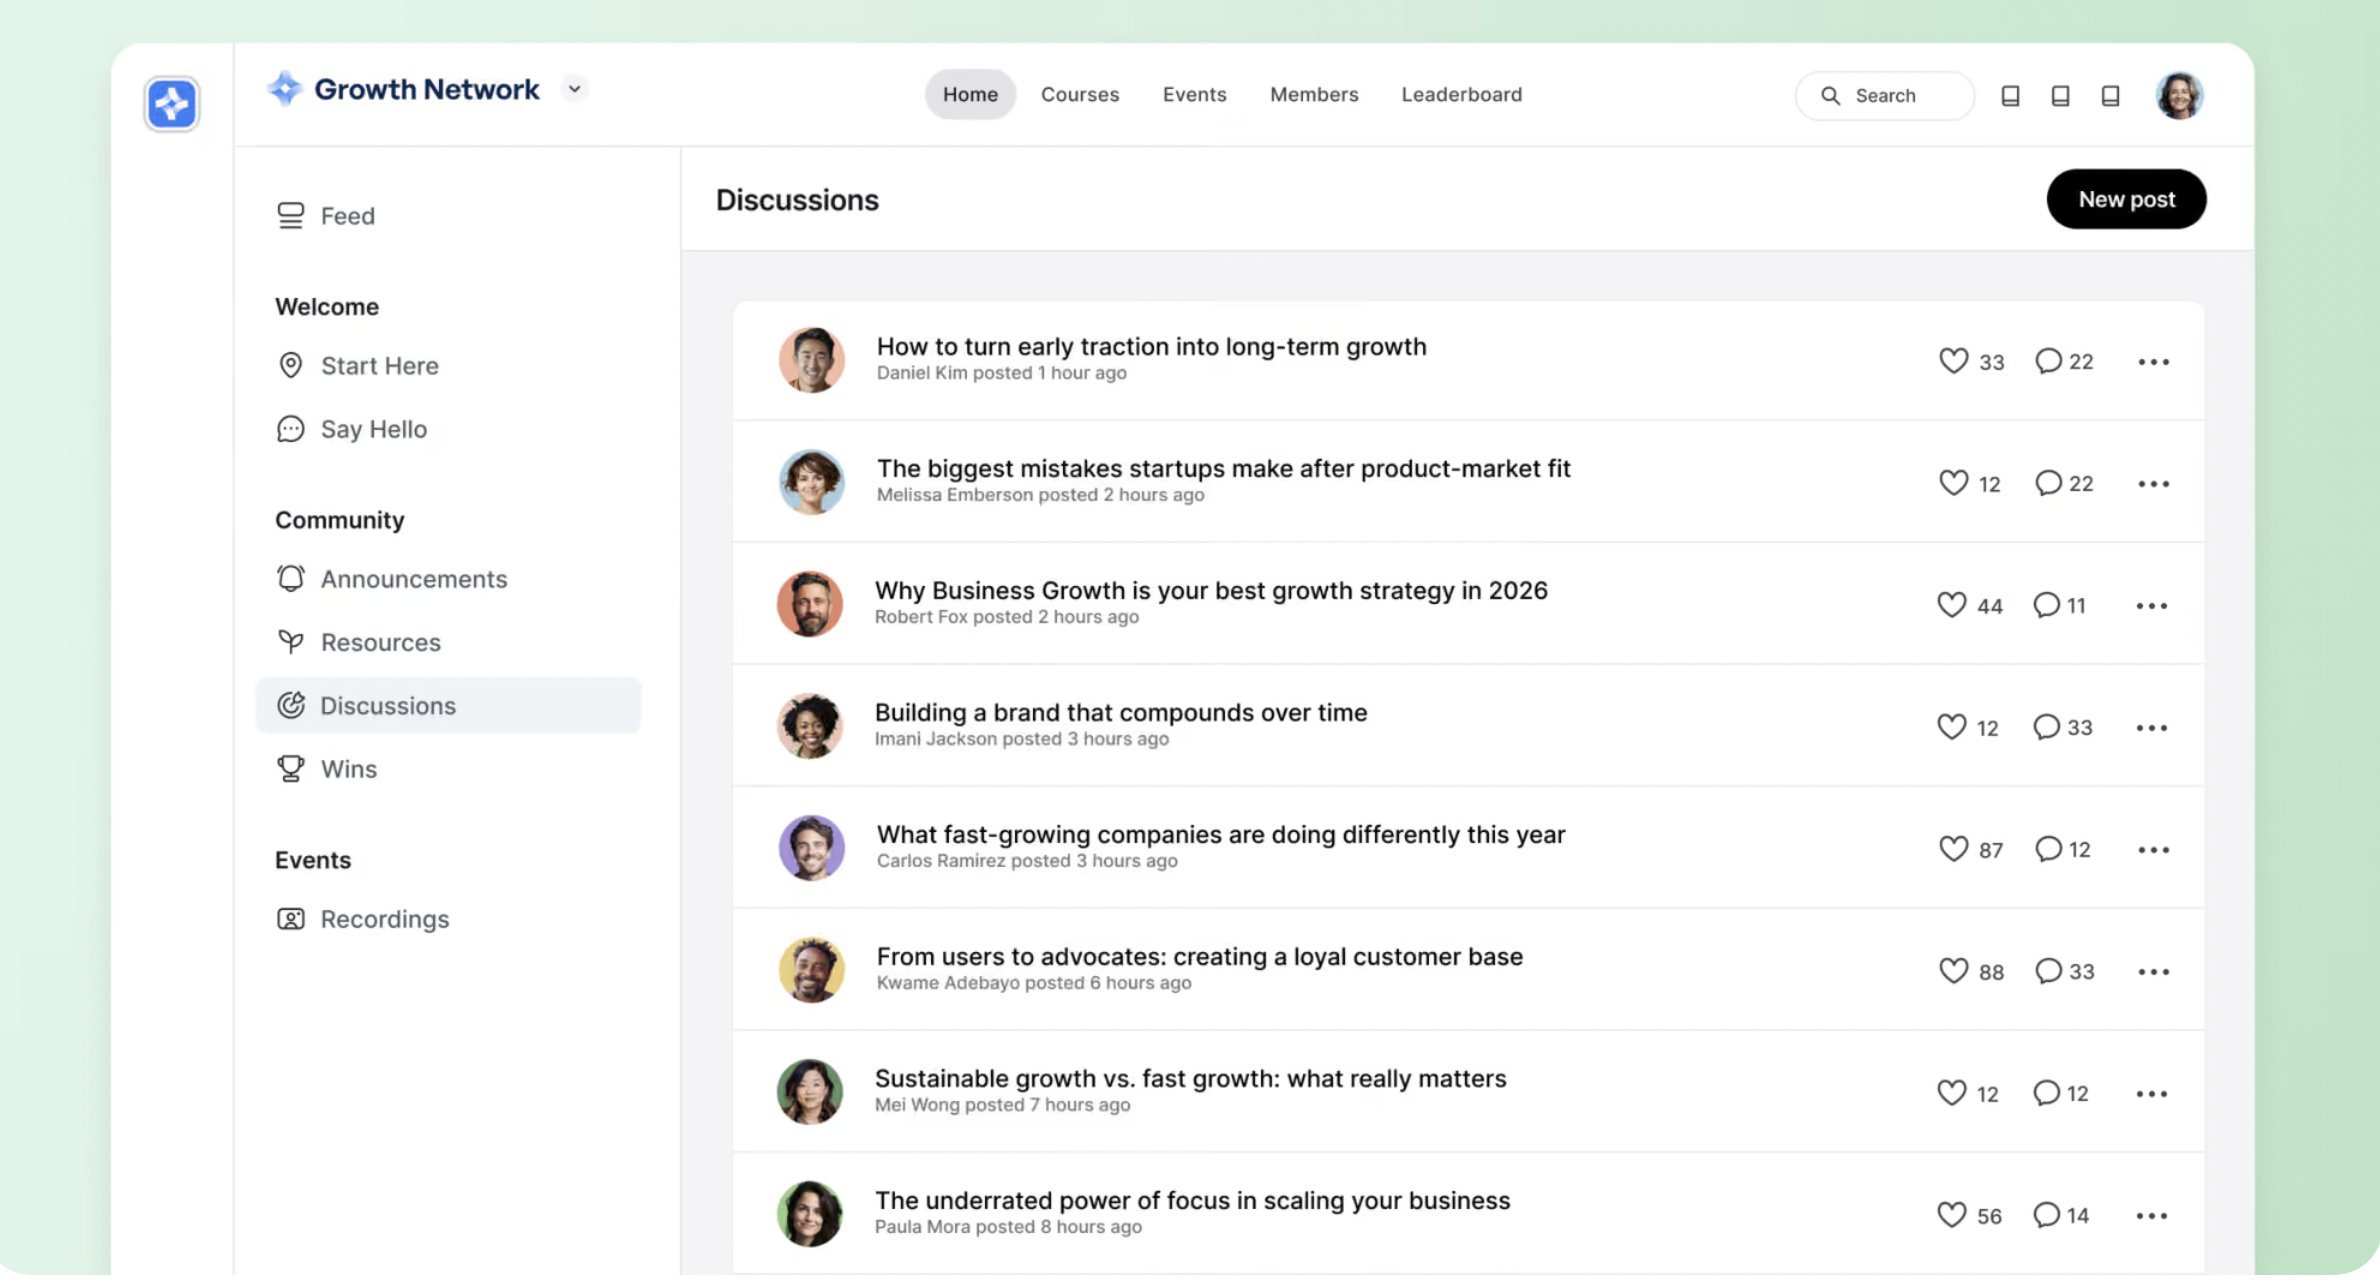Click the first icon right of Search
Image resolution: width=2380 pixels, height=1282 pixels.
(x=2010, y=96)
